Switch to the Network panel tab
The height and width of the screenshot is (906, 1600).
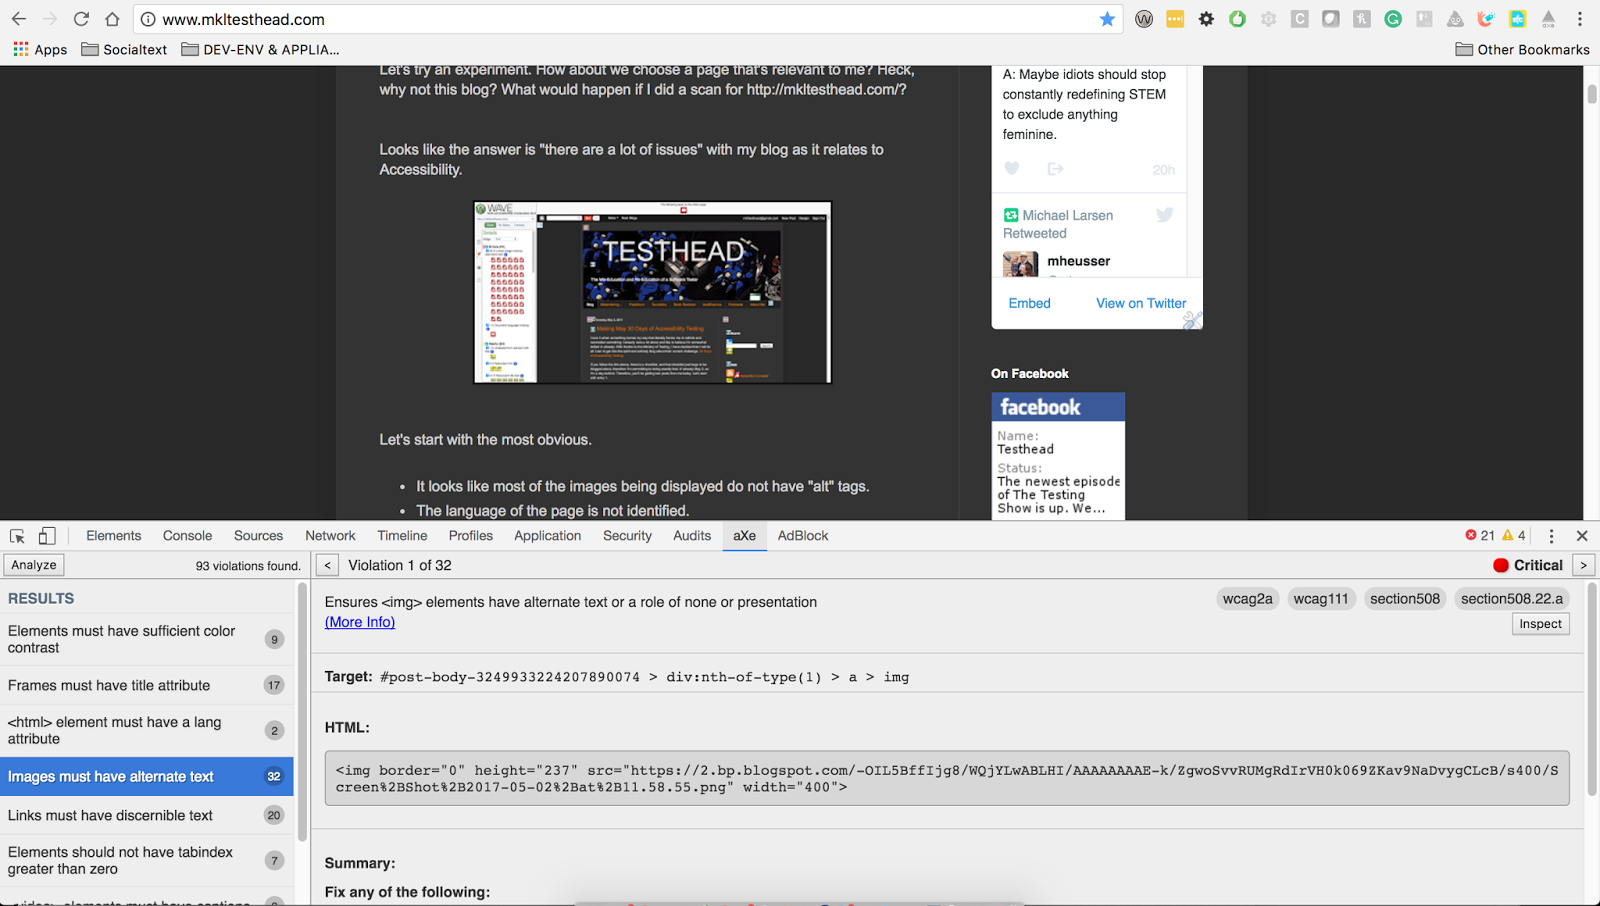click(x=330, y=536)
